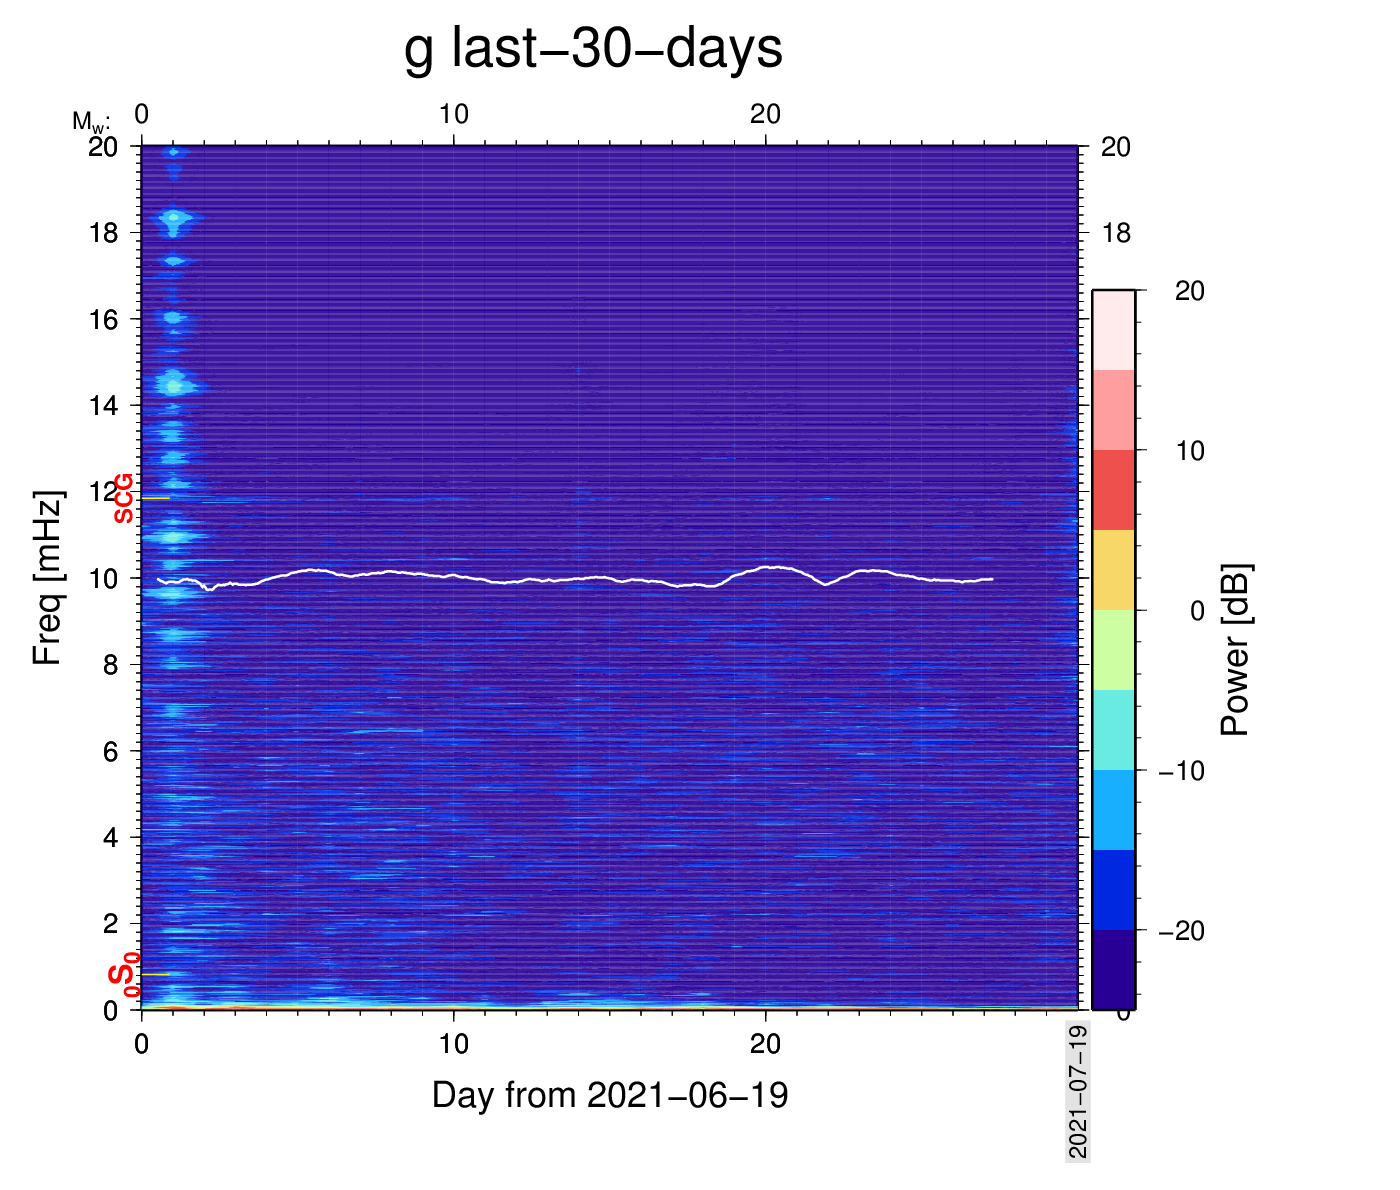
Task: Click the red SCG marker label
Action: click(124, 498)
